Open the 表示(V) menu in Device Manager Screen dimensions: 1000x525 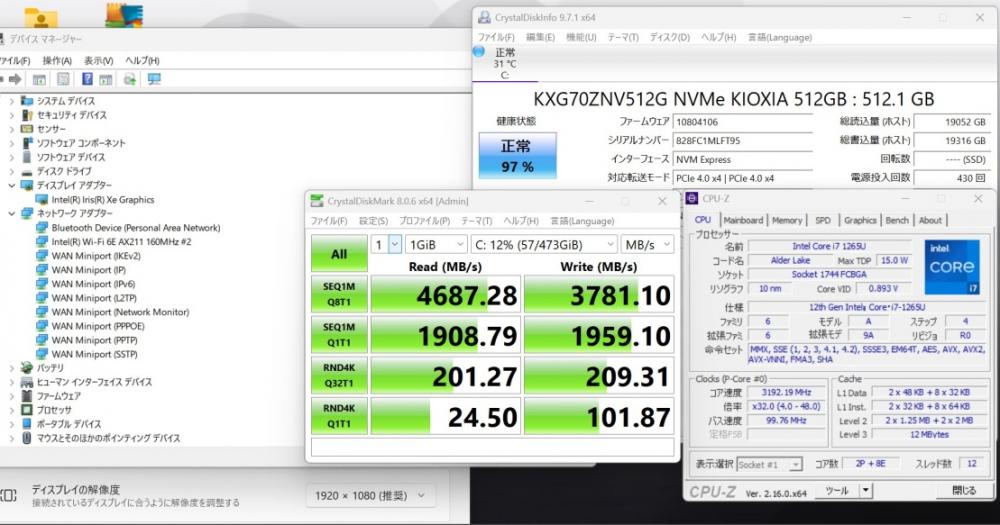click(x=98, y=61)
